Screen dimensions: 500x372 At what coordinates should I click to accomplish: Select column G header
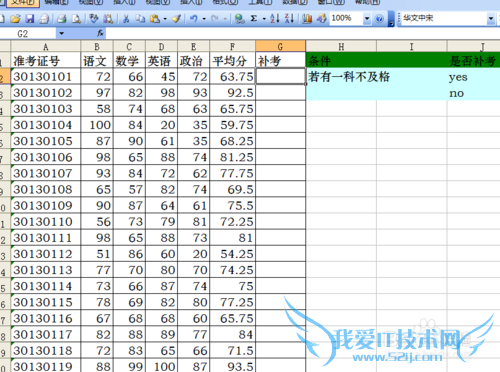[280, 46]
